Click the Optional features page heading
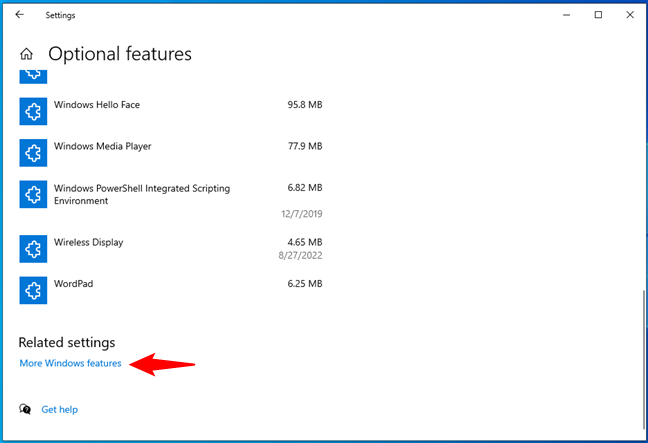Viewport: 648px width, 443px height. point(120,54)
